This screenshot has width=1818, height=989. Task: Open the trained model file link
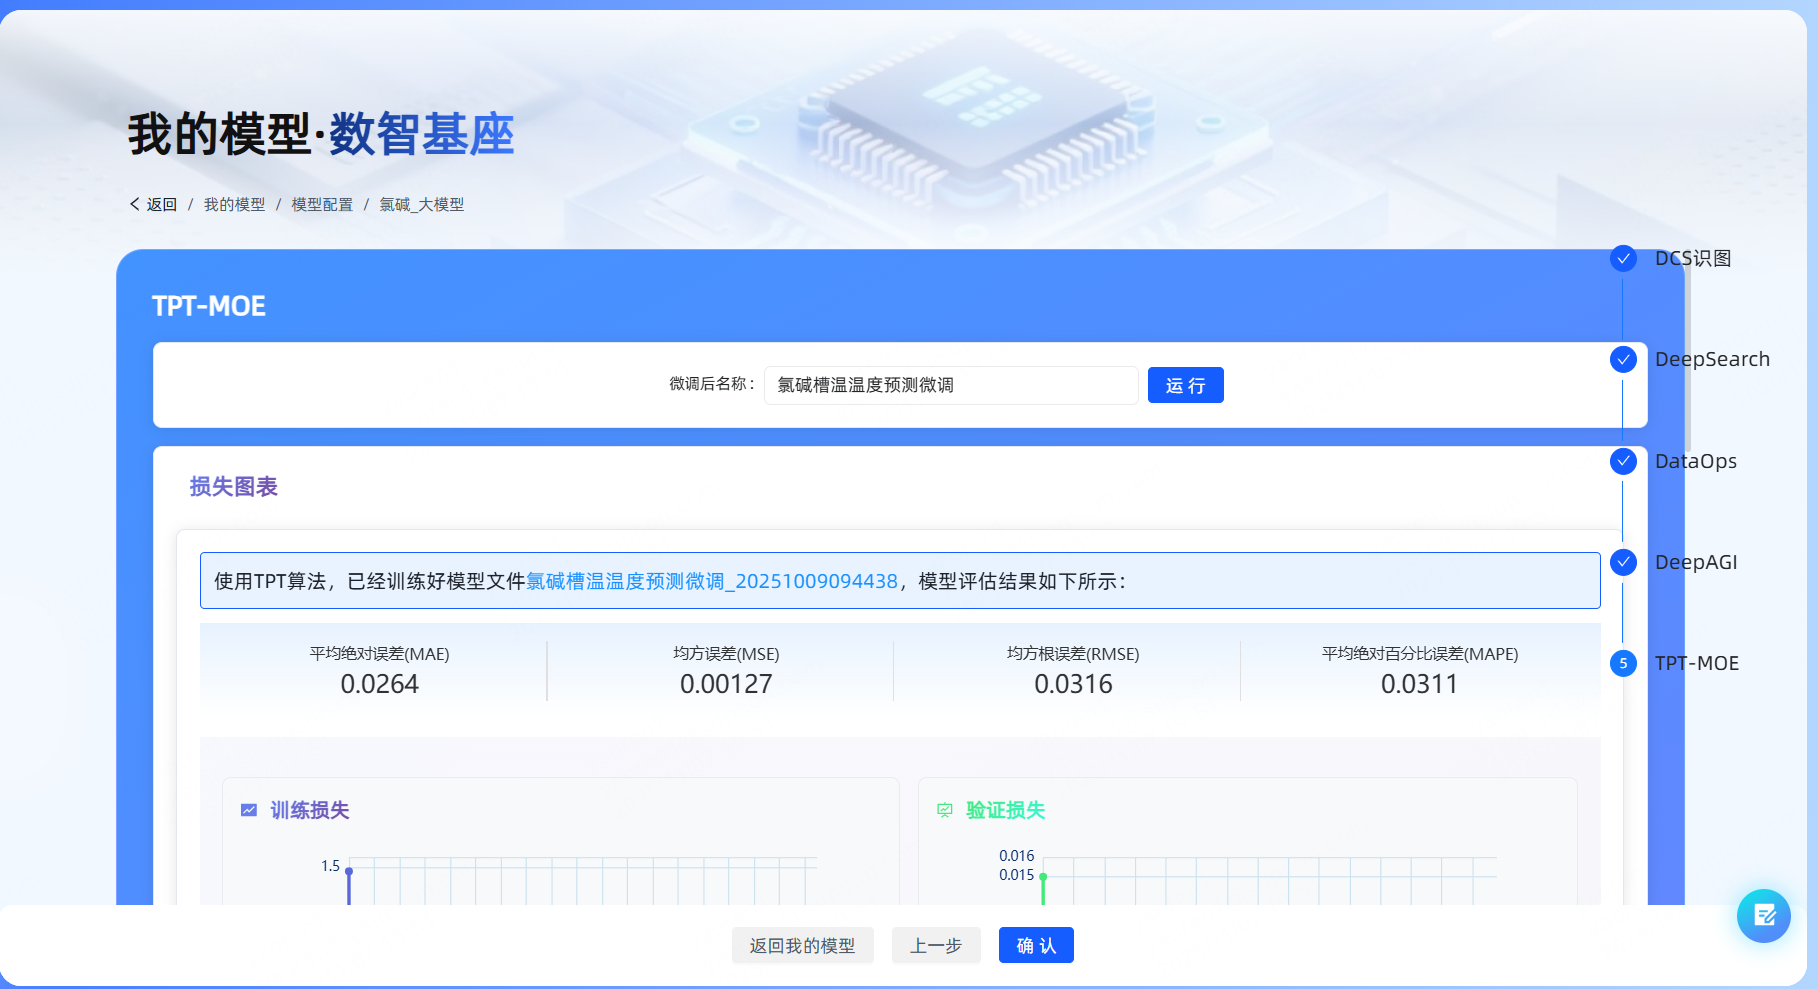pyautogui.click(x=712, y=581)
